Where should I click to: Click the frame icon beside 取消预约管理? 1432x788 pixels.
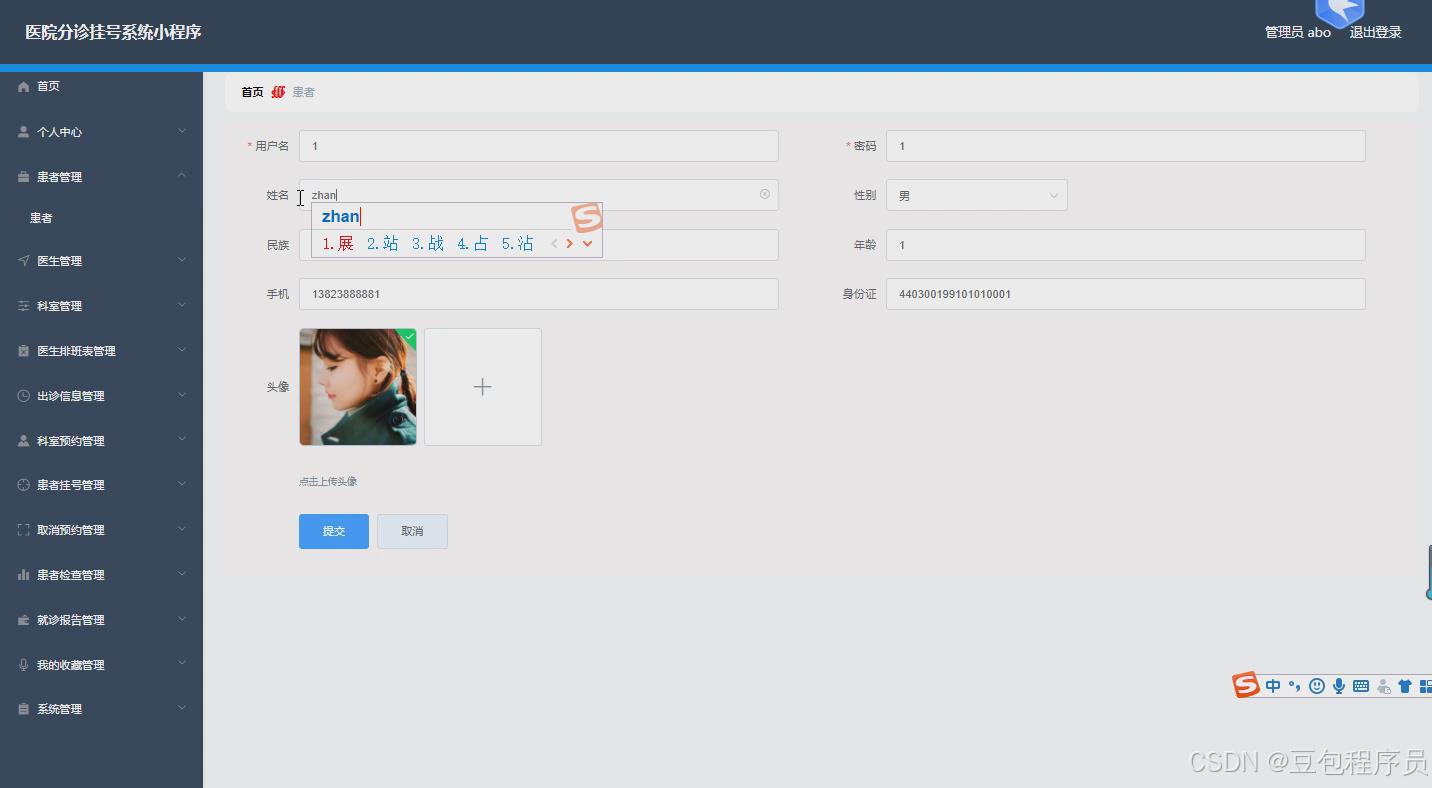(24, 530)
